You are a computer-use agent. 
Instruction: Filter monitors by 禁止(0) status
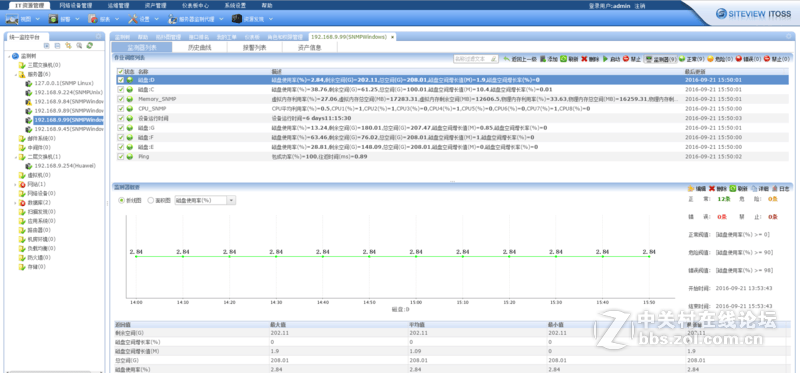point(777,59)
